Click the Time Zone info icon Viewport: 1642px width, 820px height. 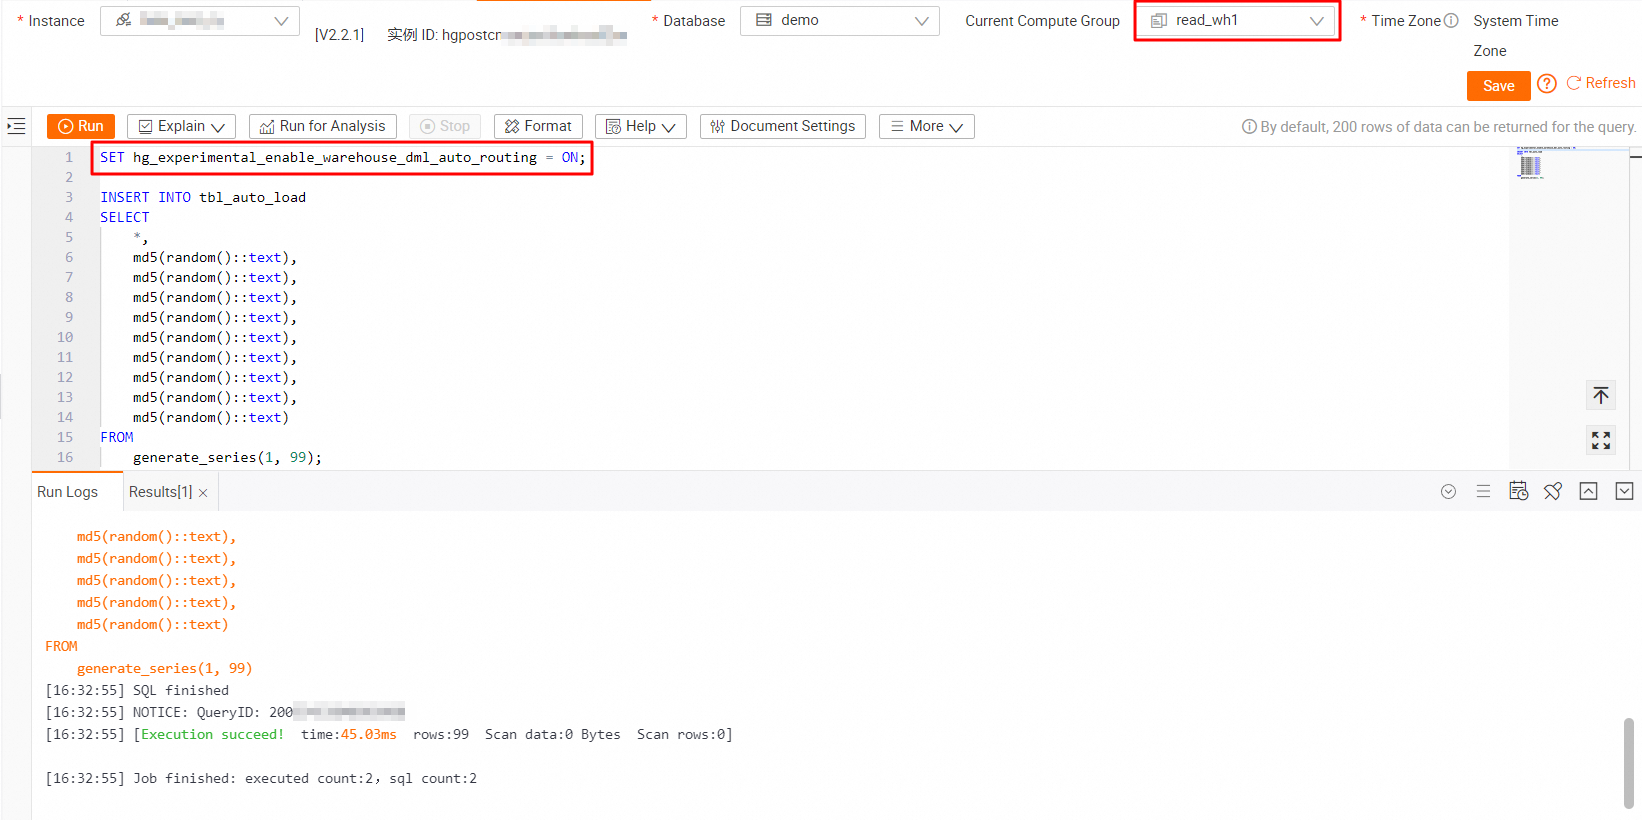pyautogui.click(x=1451, y=20)
